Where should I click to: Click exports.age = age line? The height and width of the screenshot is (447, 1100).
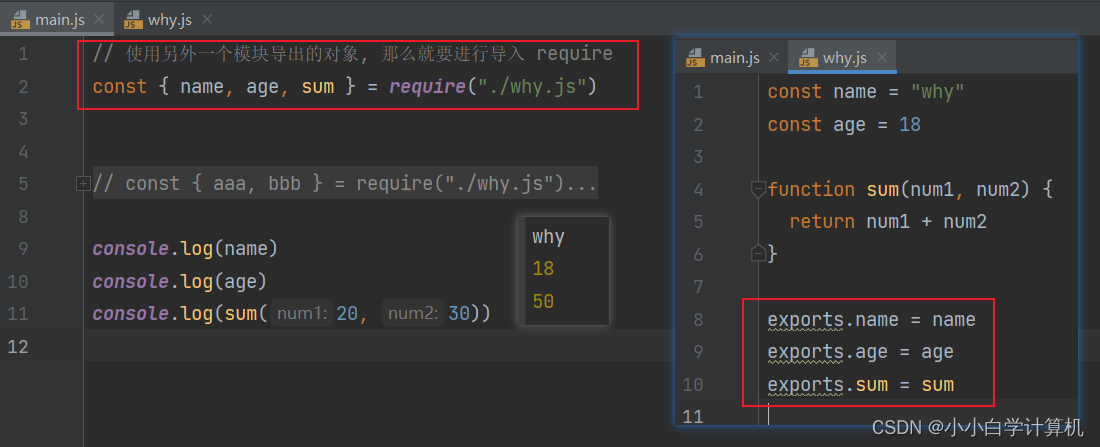[860, 352]
